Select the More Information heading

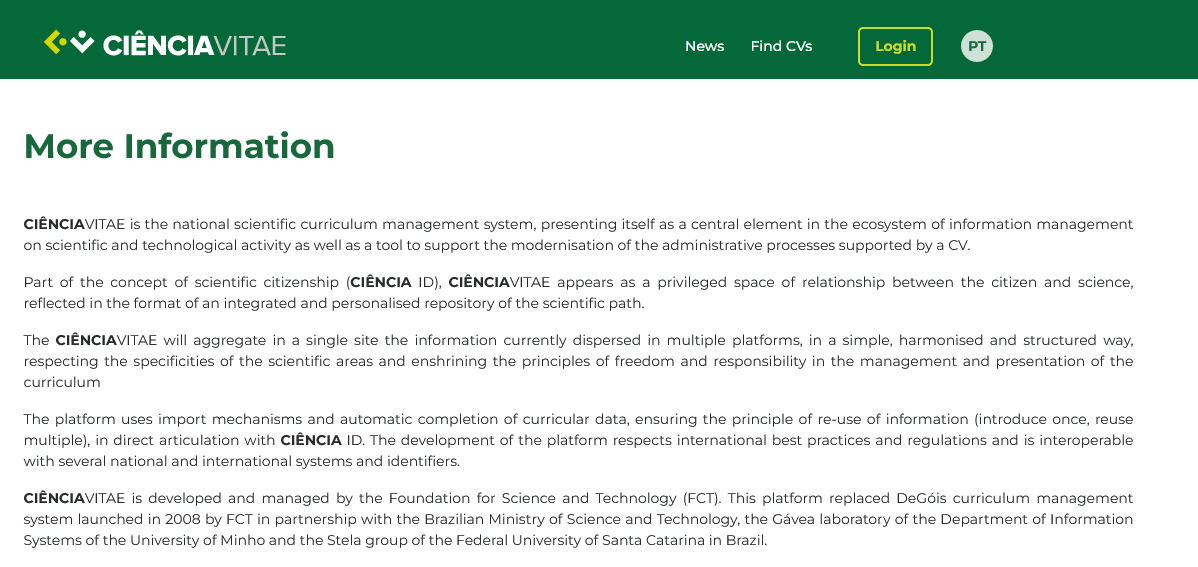pos(180,146)
